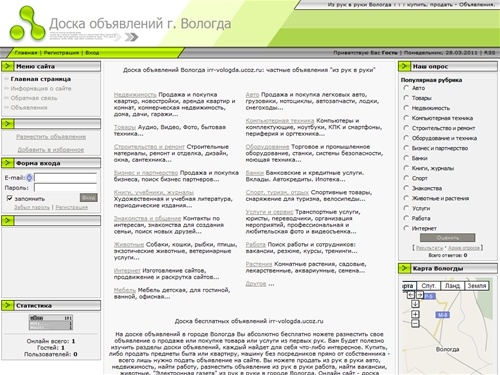This screenshot has height=375, width=500.
Task: Select the Товары poll option
Action: pos(406,98)
